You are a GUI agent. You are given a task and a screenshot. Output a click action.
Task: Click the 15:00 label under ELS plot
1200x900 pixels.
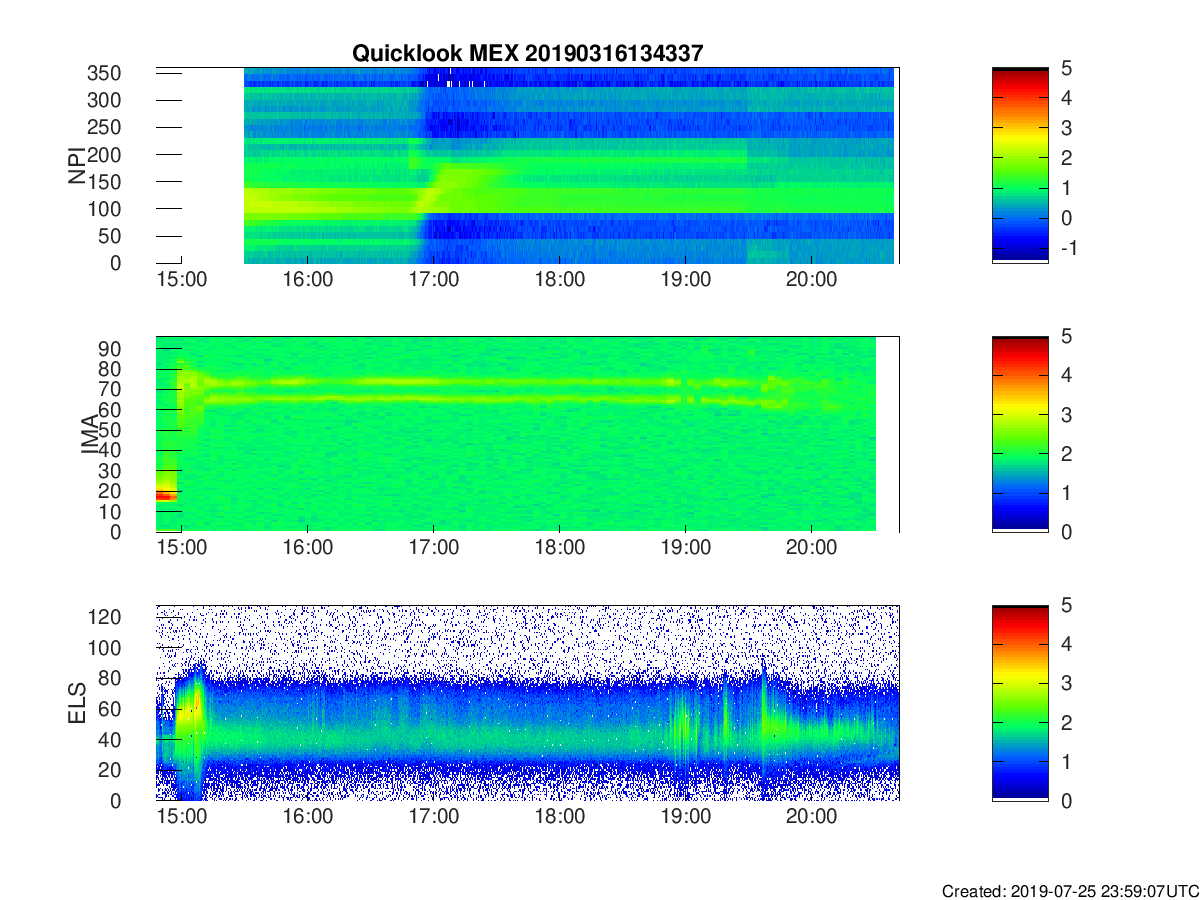coord(181,818)
